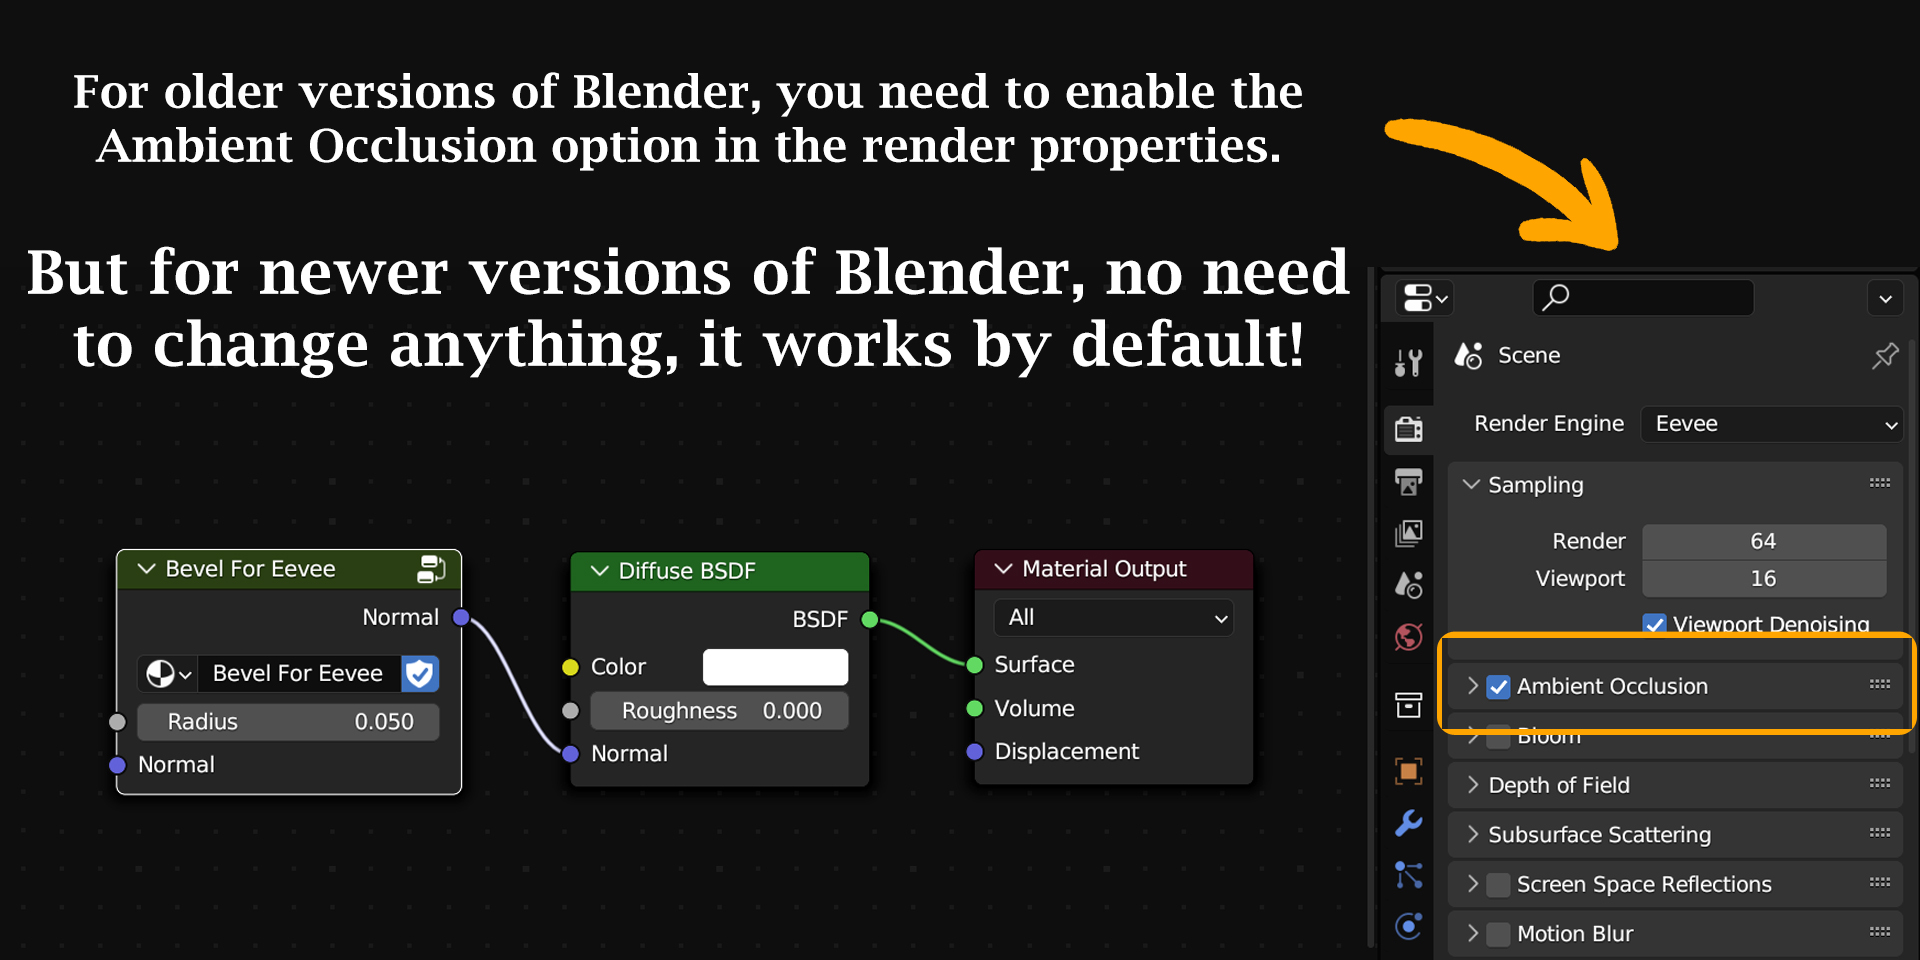Viewport: 1920px width, 960px height.
Task: Click the Radius input socket
Action: [x=117, y=722]
